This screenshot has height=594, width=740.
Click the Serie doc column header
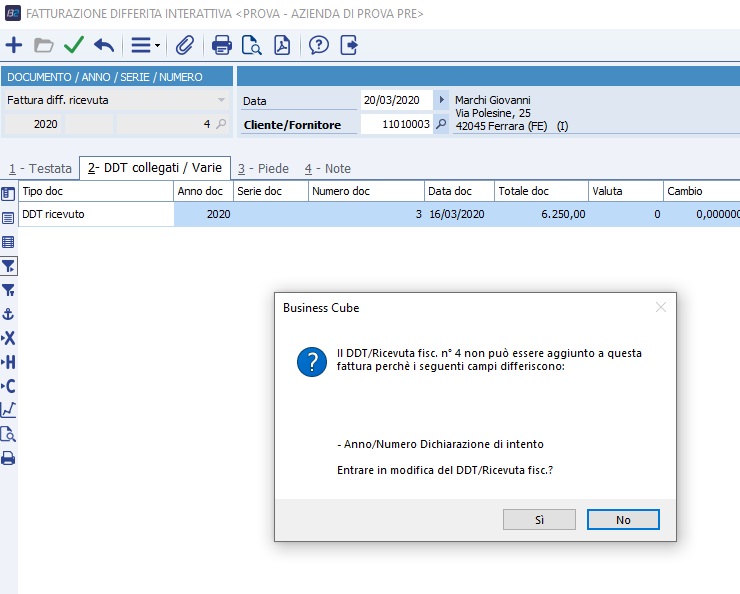click(271, 191)
